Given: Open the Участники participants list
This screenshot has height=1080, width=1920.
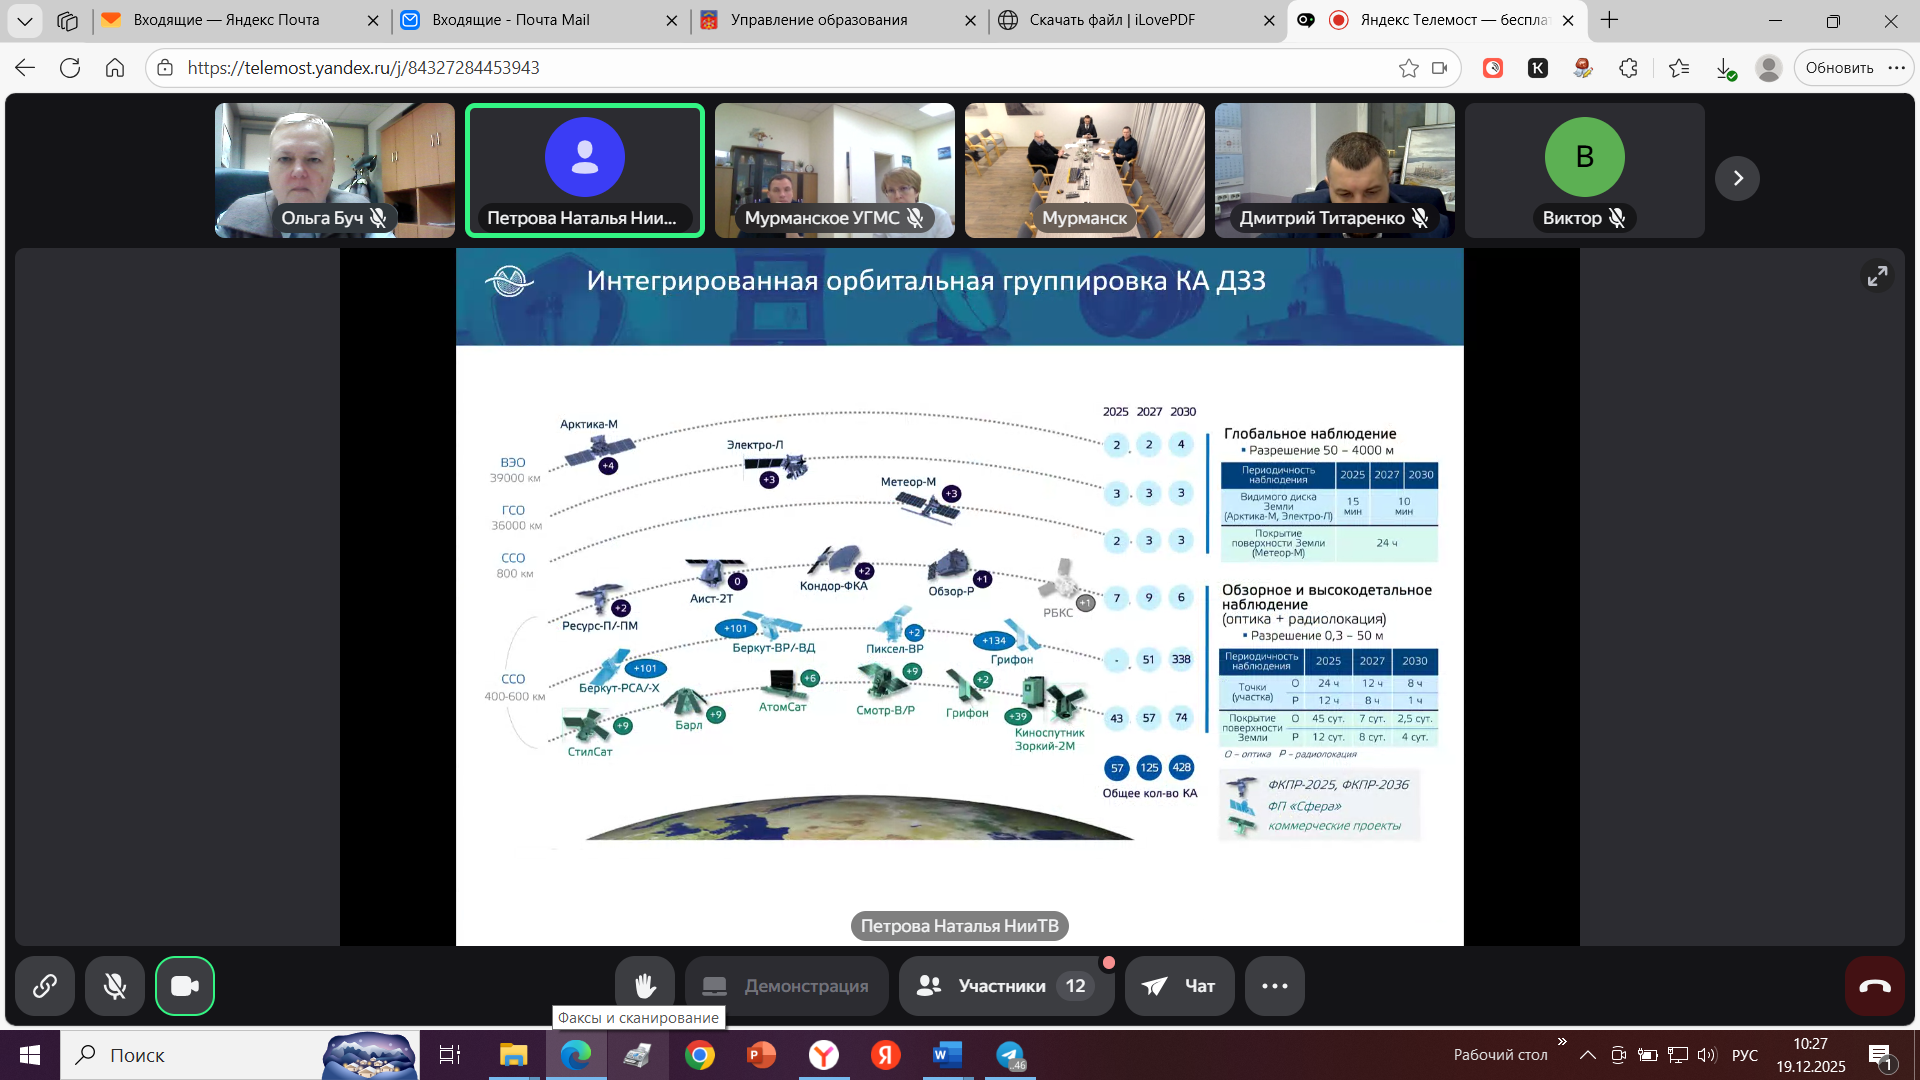Looking at the screenshot, I should coord(1005,986).
